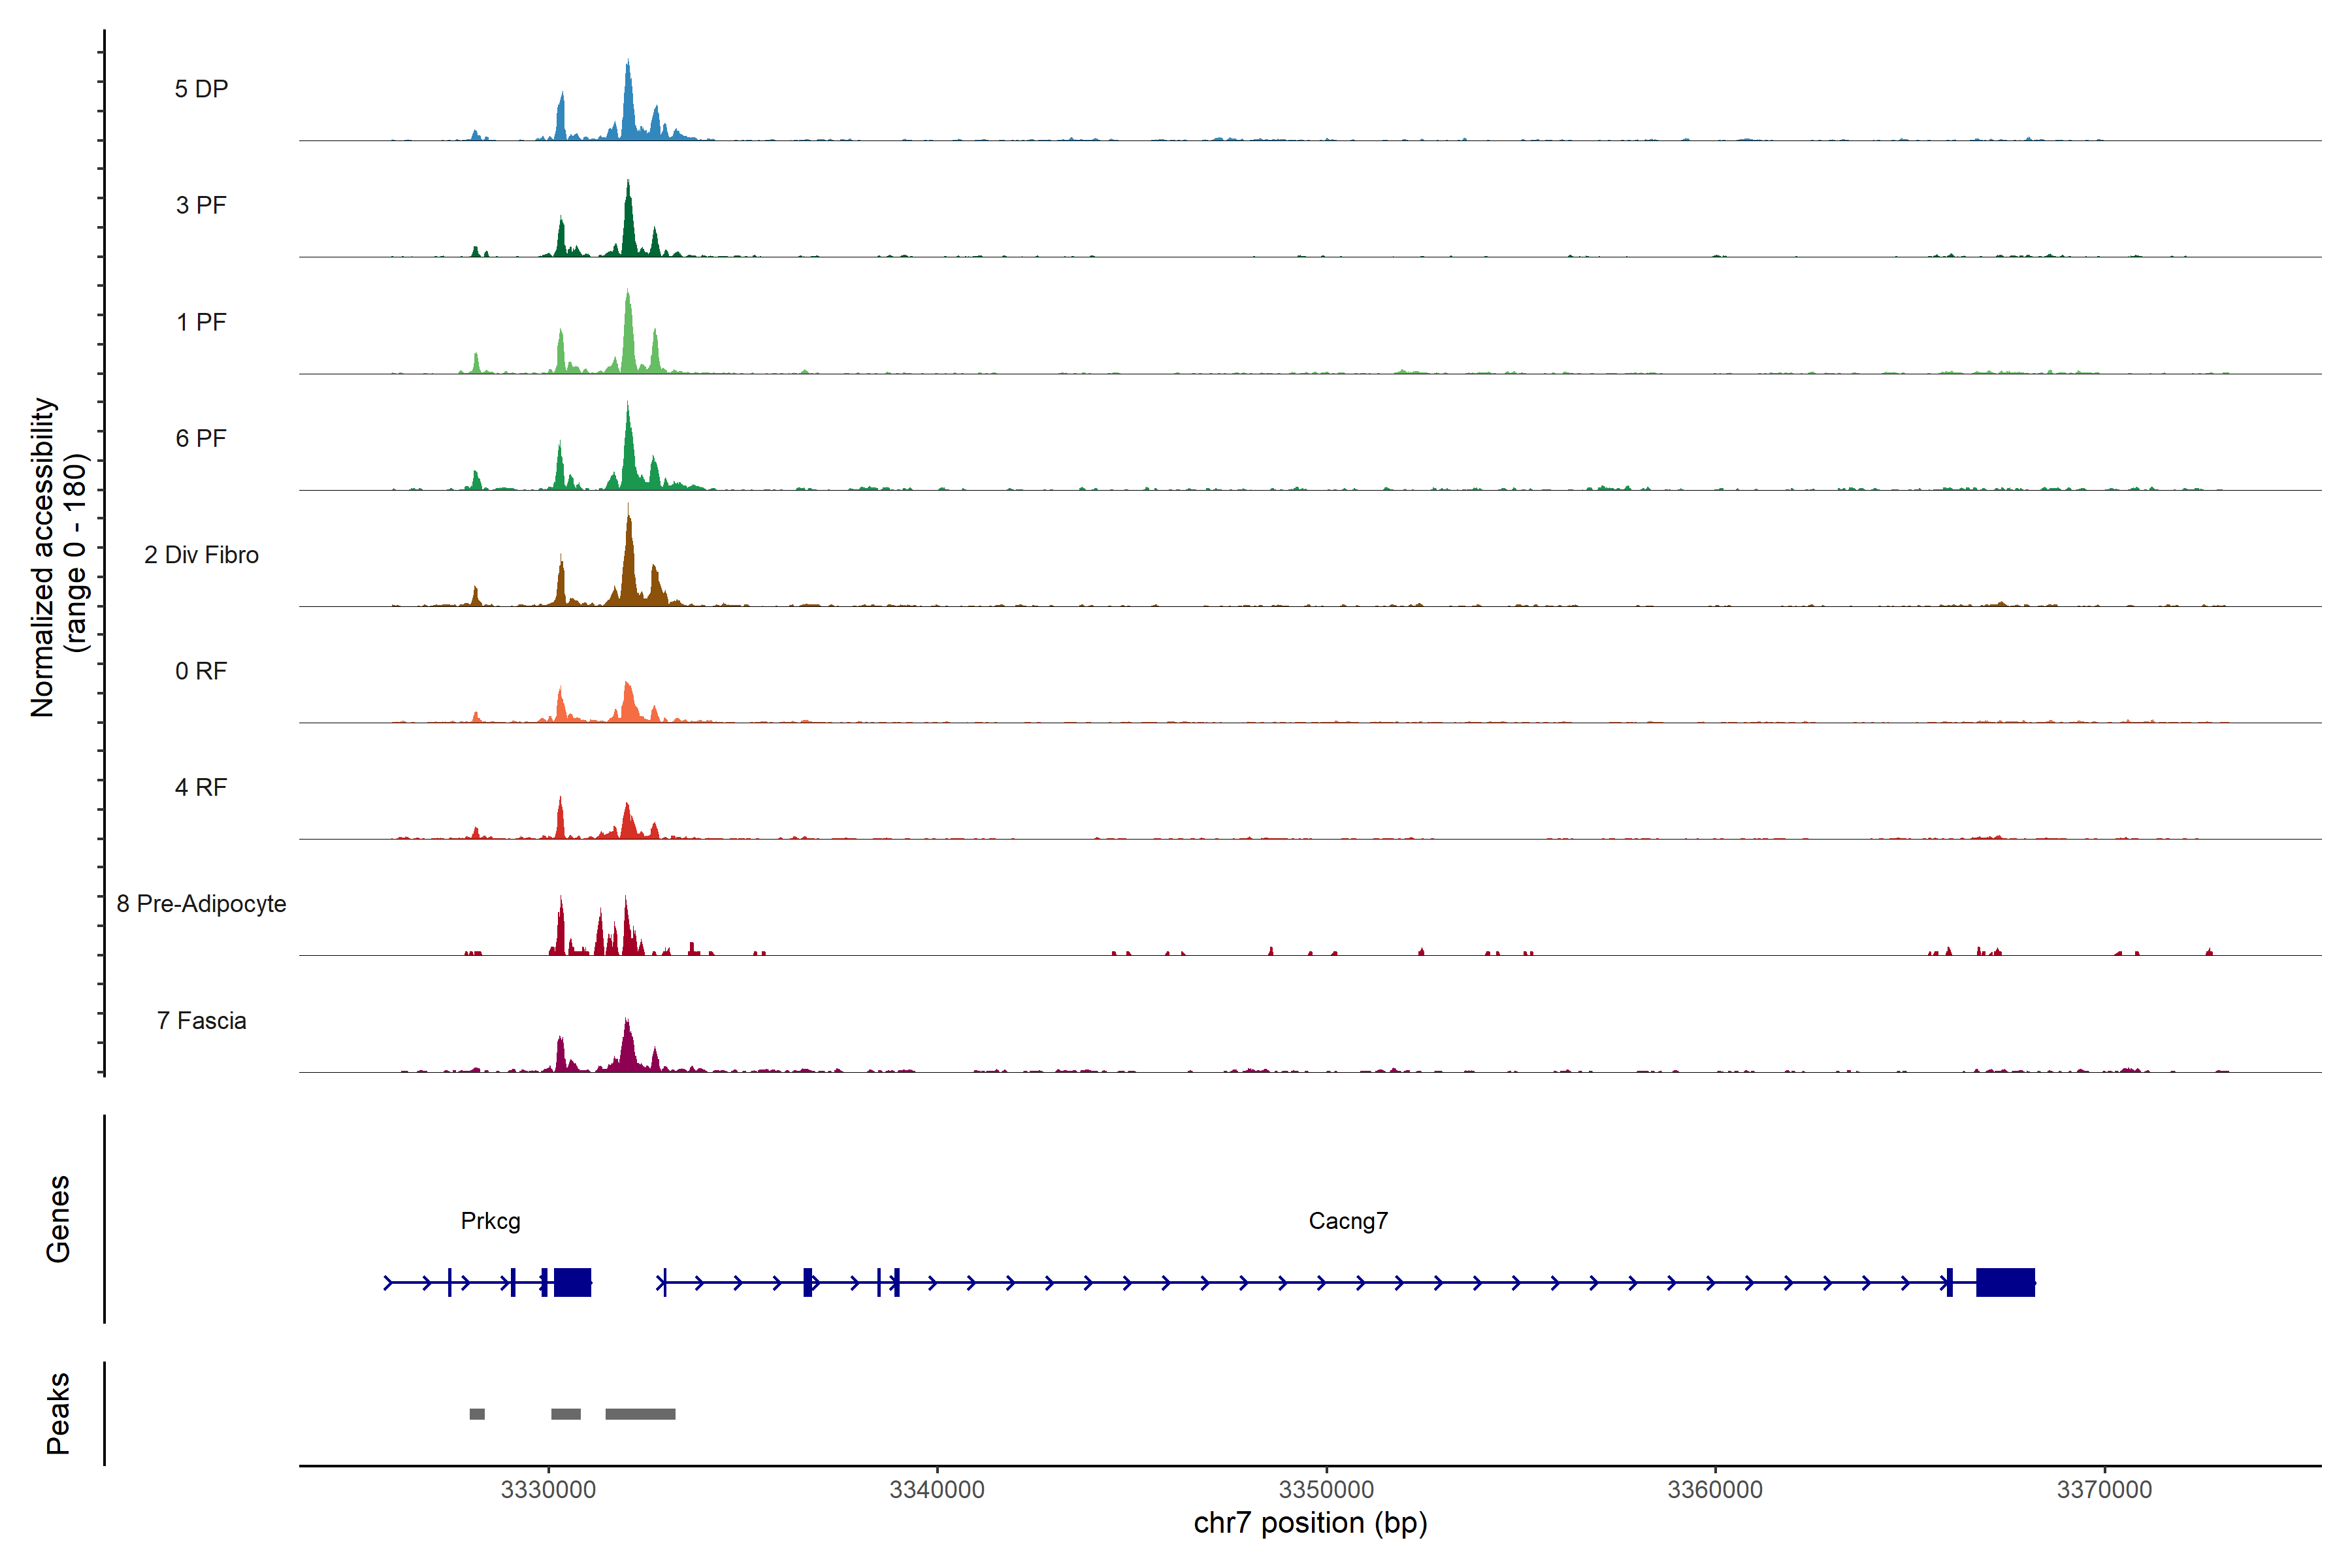2352x1568 pixels.
Task: Click the 3330000 axis tick label
Action: click(548, 1489)
